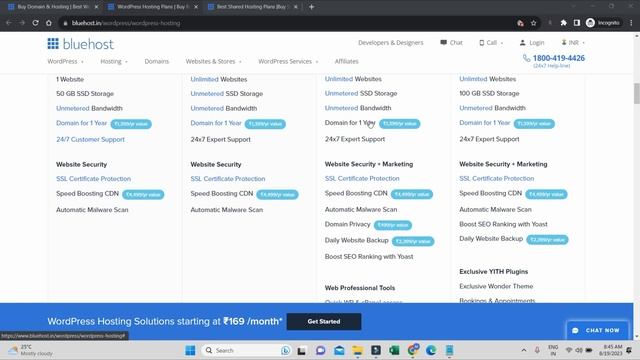Close the Best Shared Hosting Plans tab

click(x=296, y=7)
